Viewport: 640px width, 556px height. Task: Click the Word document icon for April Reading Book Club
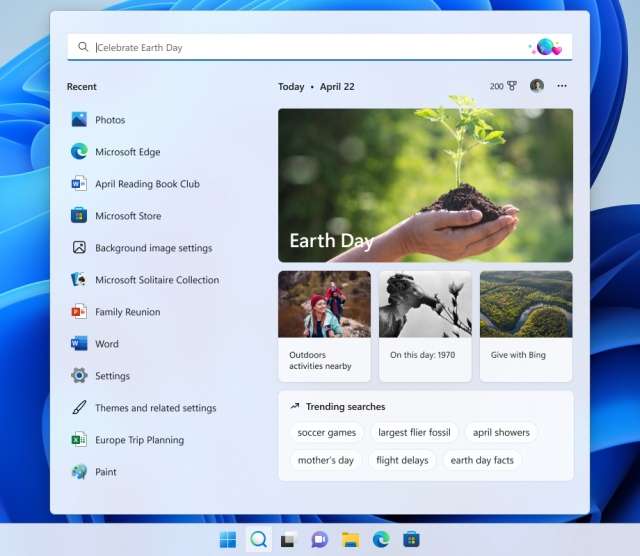pyautogui.click(x=79, y=184)
